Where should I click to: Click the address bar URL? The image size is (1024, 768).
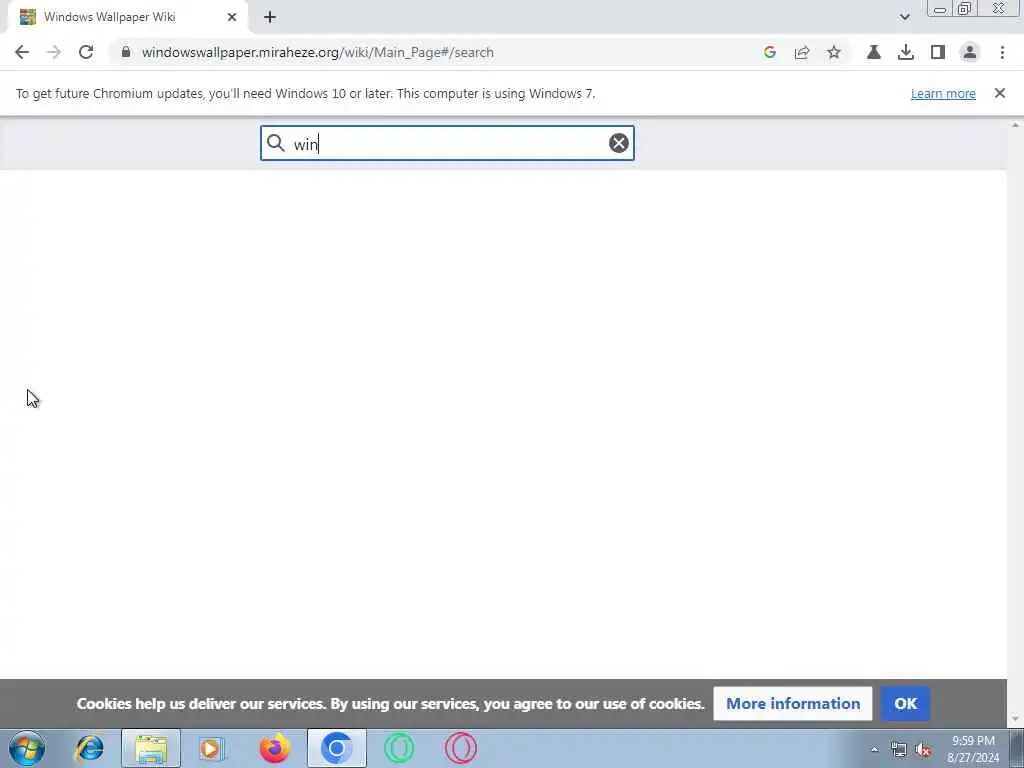coord(317,52)
